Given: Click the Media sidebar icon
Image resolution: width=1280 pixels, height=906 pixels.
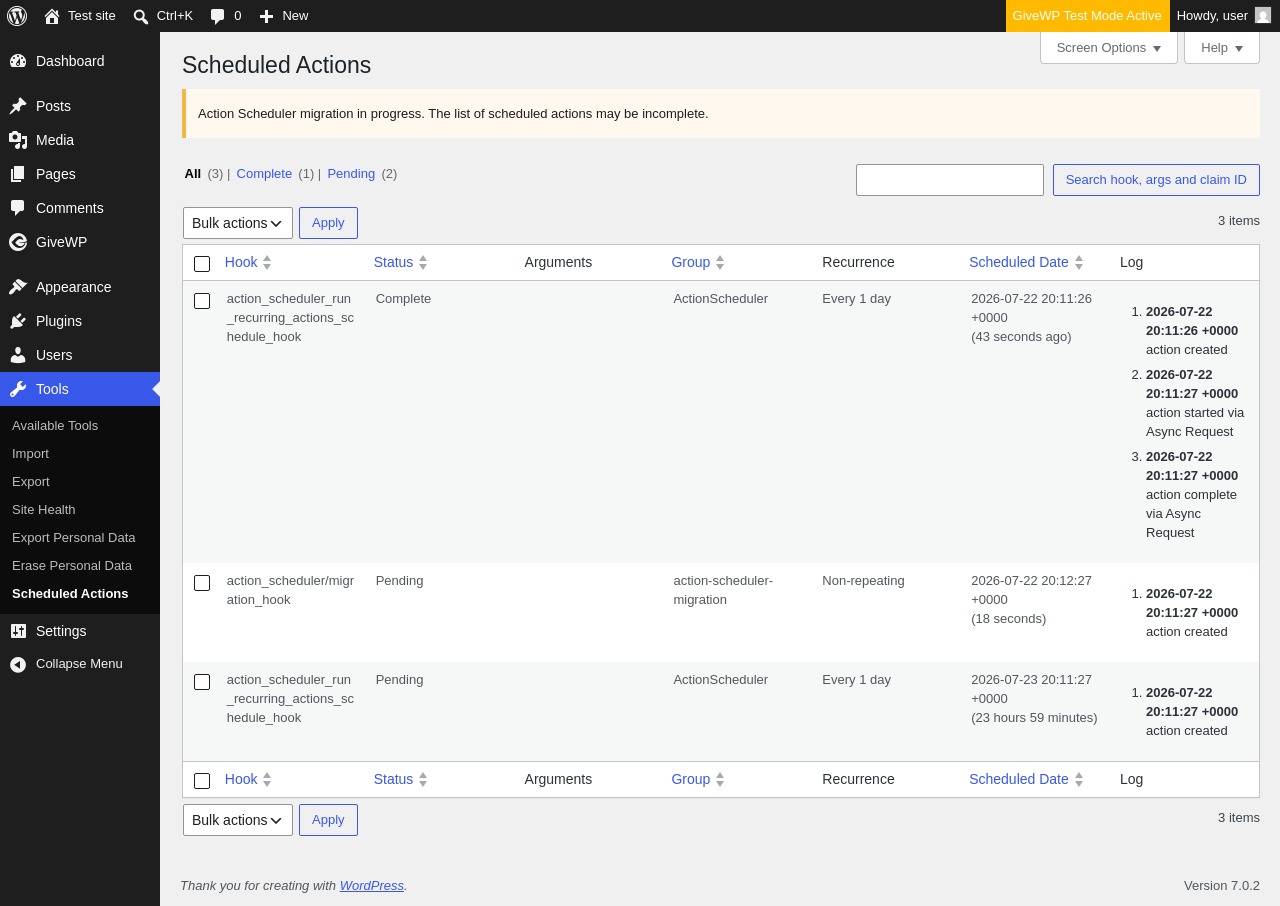Looking at the screenshot, I should pos(18,140).
